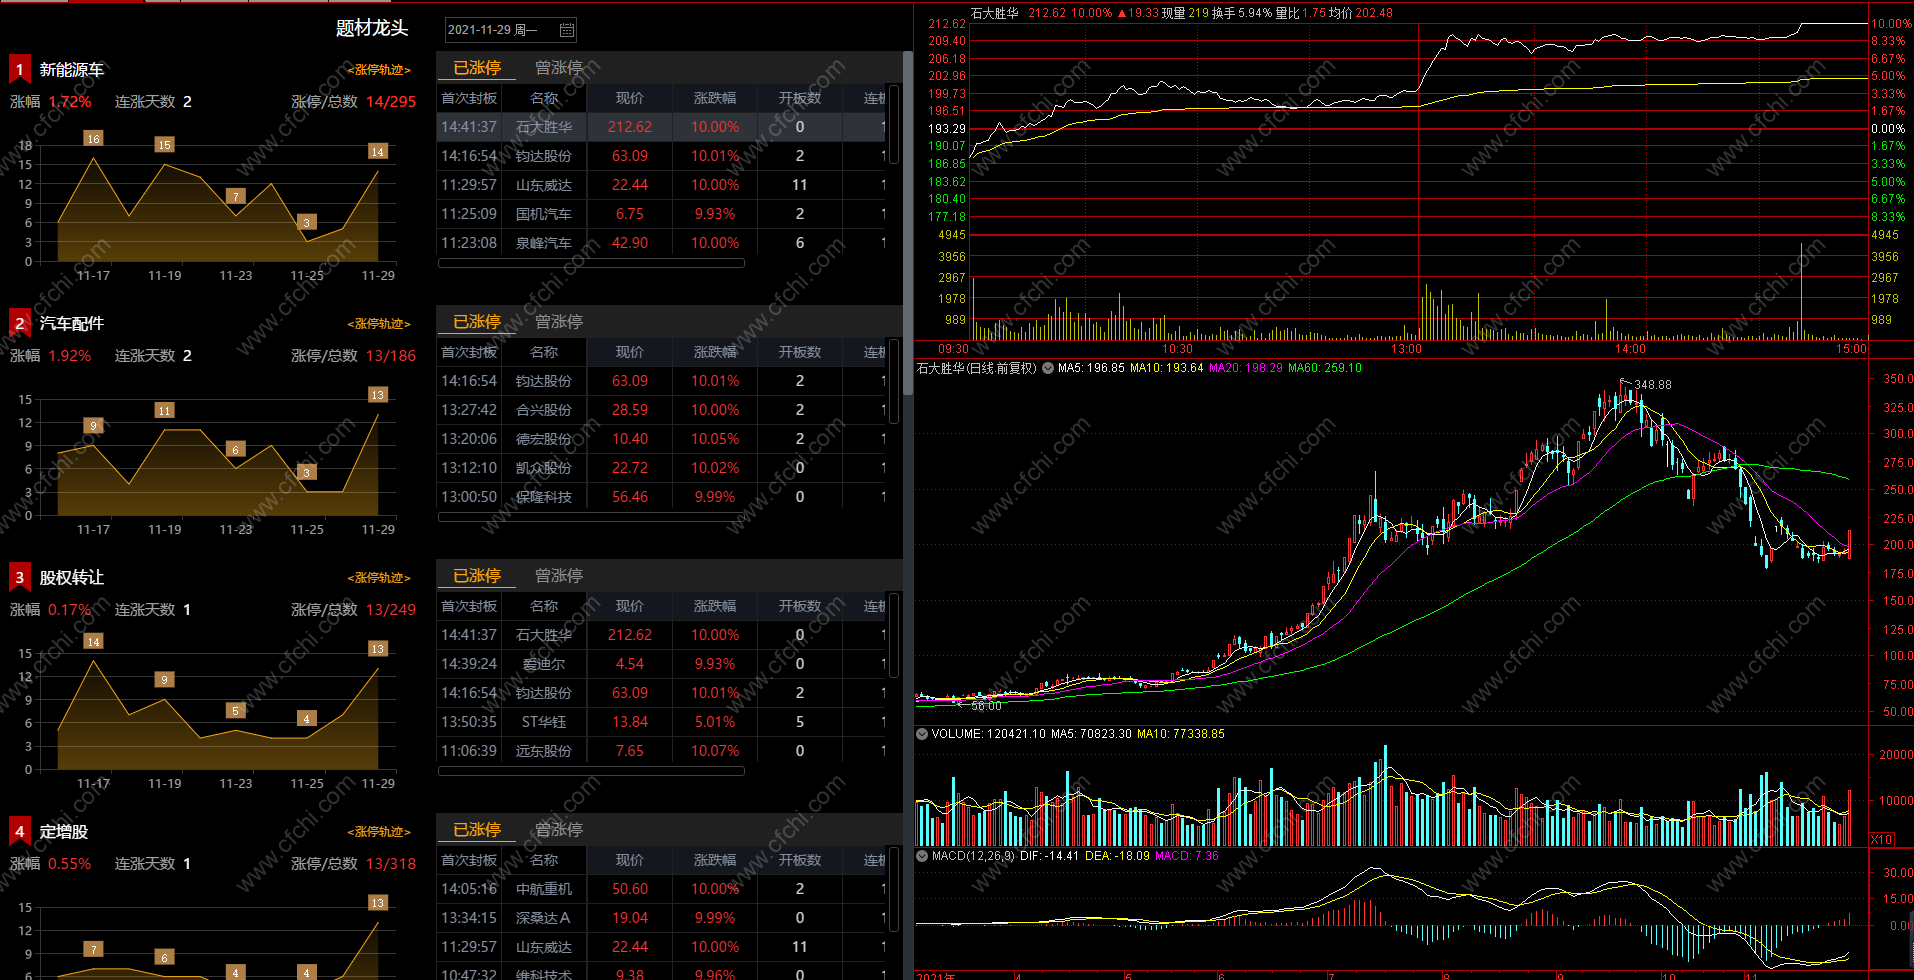Select the 已涨停 tab in 股权转让 section

click(x=477, y=576)
